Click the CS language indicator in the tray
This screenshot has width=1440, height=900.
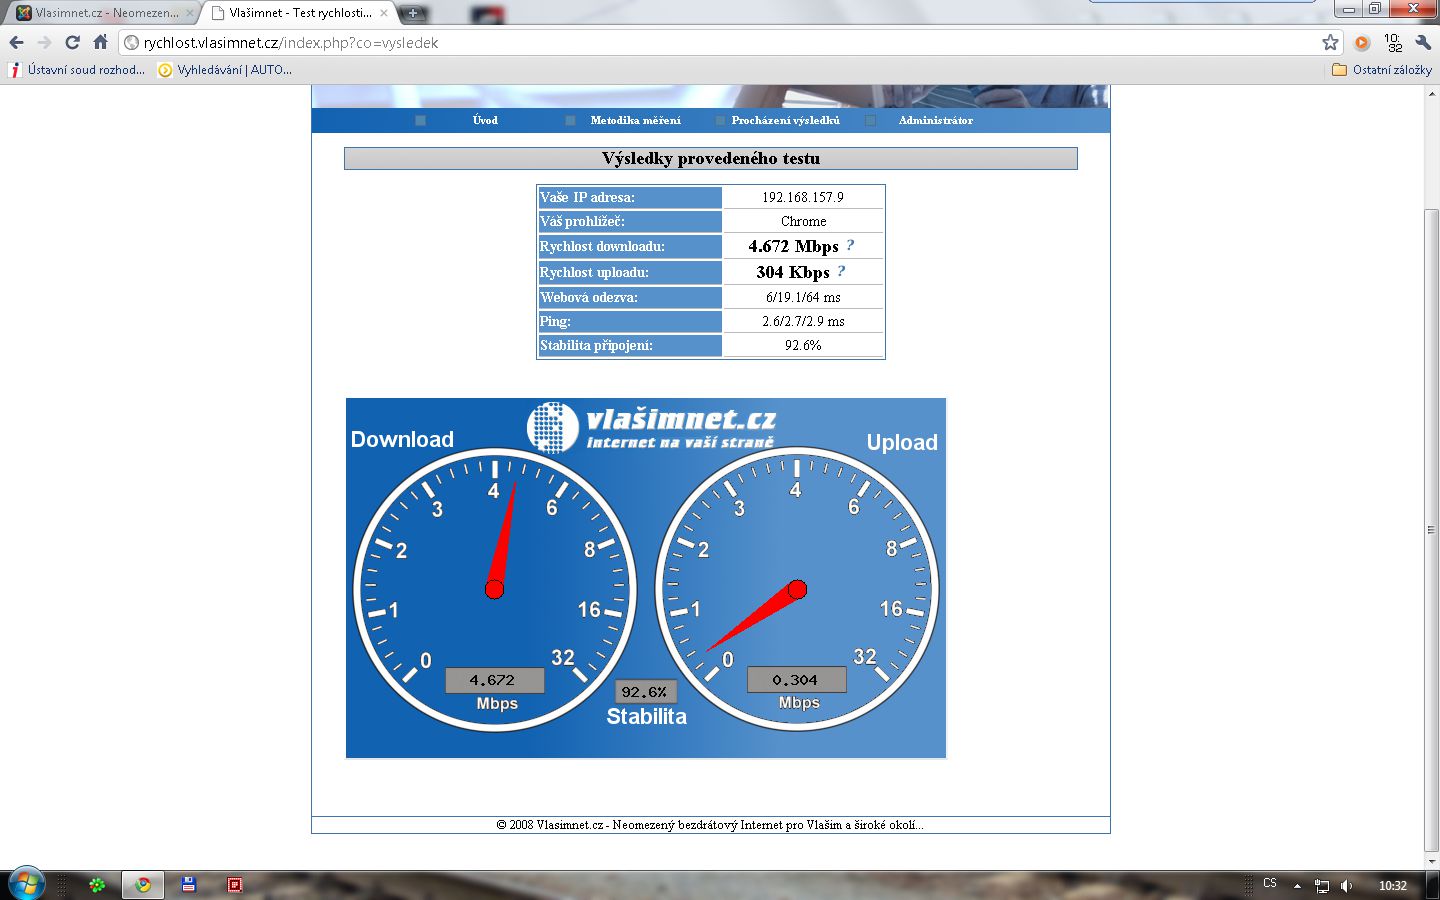1270,884
